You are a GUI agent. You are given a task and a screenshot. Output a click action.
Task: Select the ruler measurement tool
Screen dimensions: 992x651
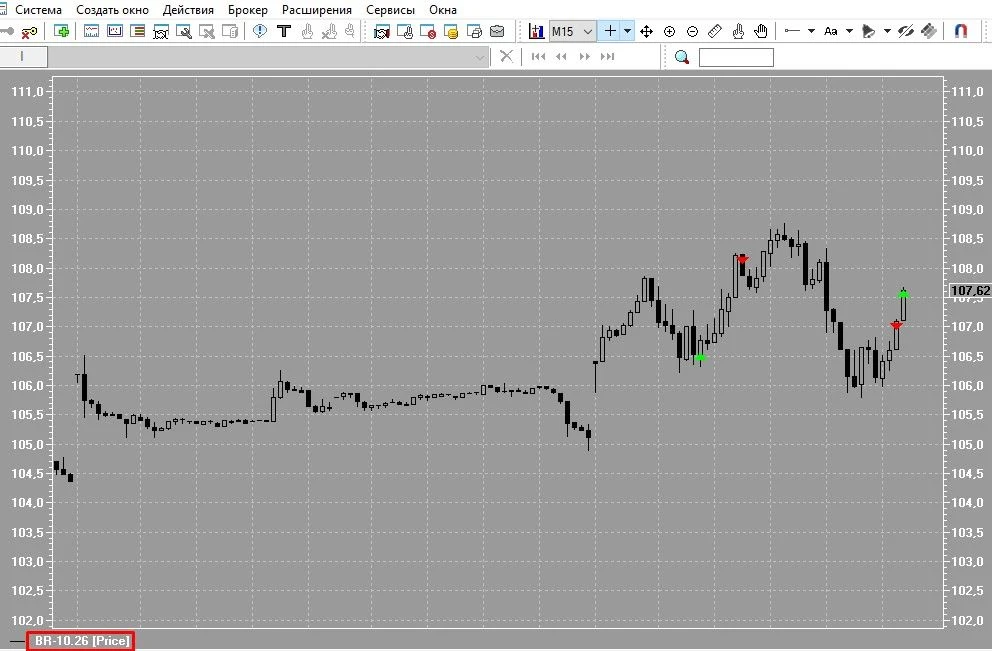point(715,31)
